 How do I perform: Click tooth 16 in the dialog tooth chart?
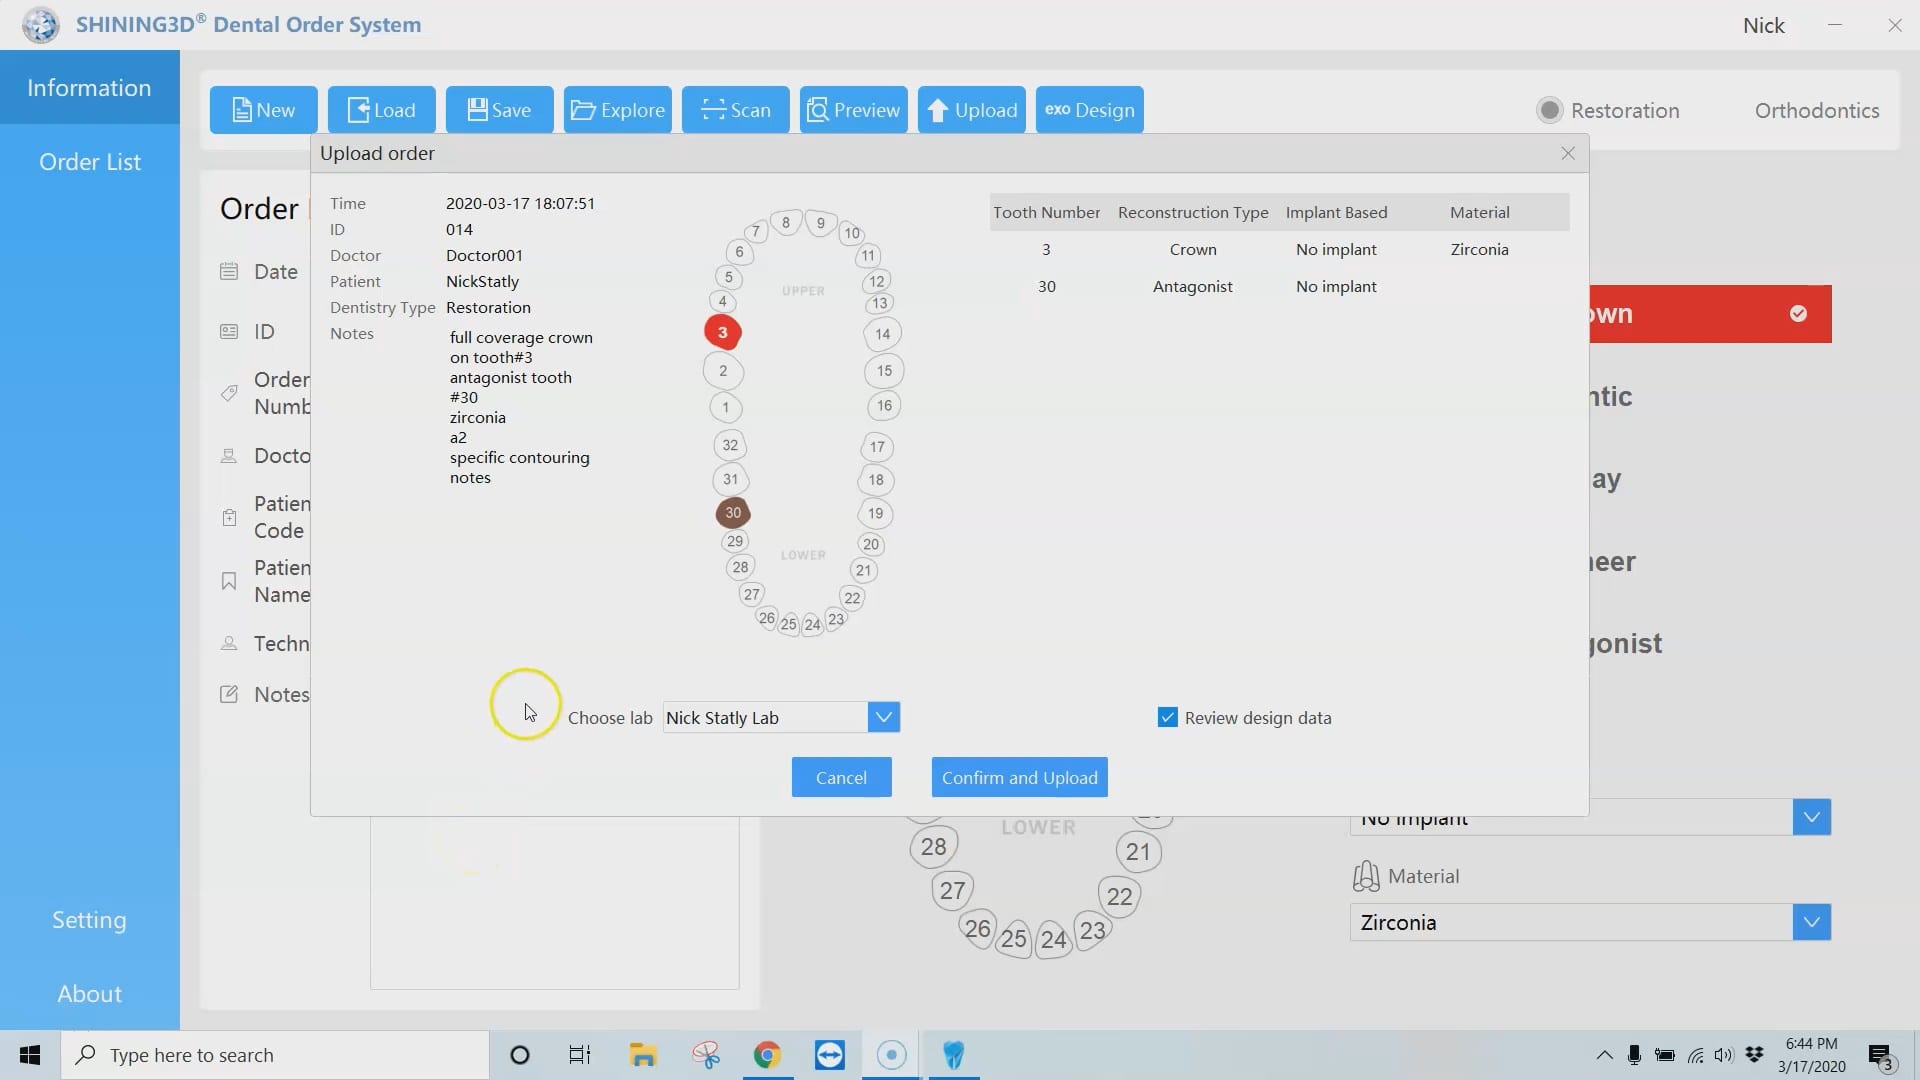click(x=884, y=405)
